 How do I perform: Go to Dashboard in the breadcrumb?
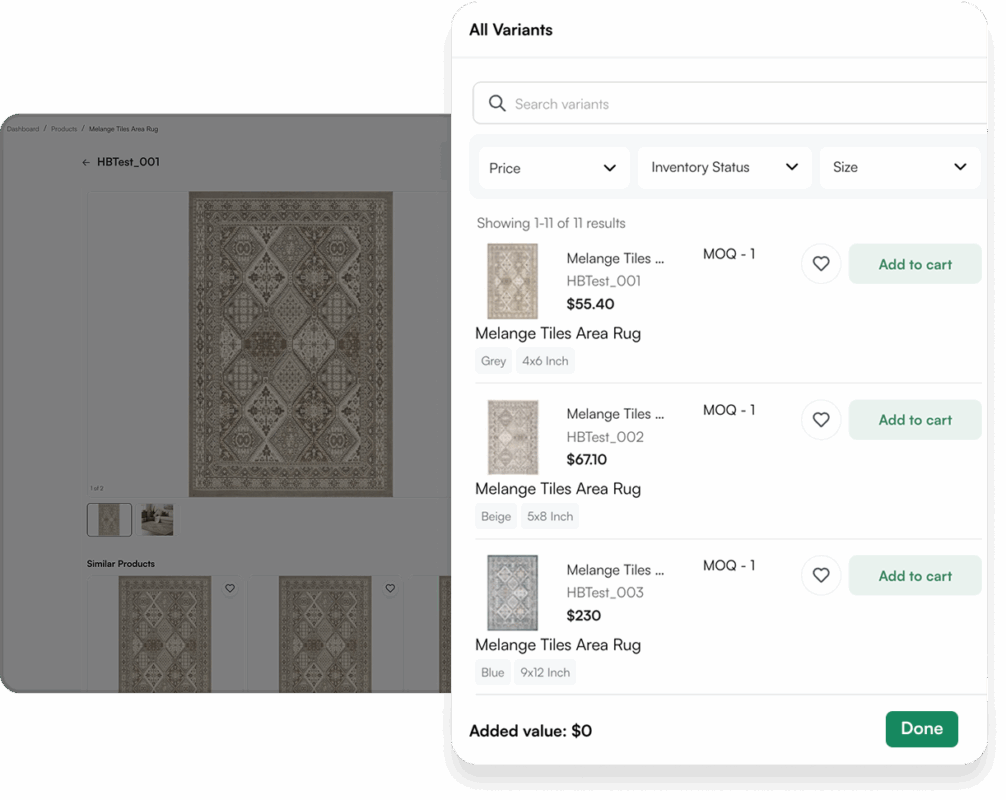click(23, 129)
